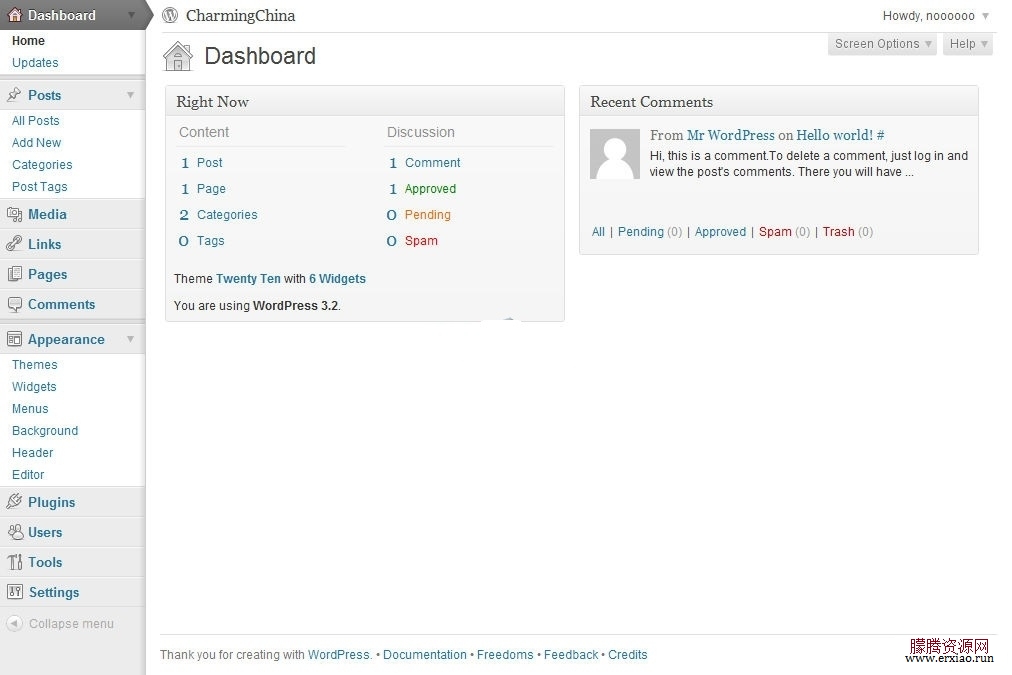Click the orange Pending link under Discussion

[x=427, y=214]
